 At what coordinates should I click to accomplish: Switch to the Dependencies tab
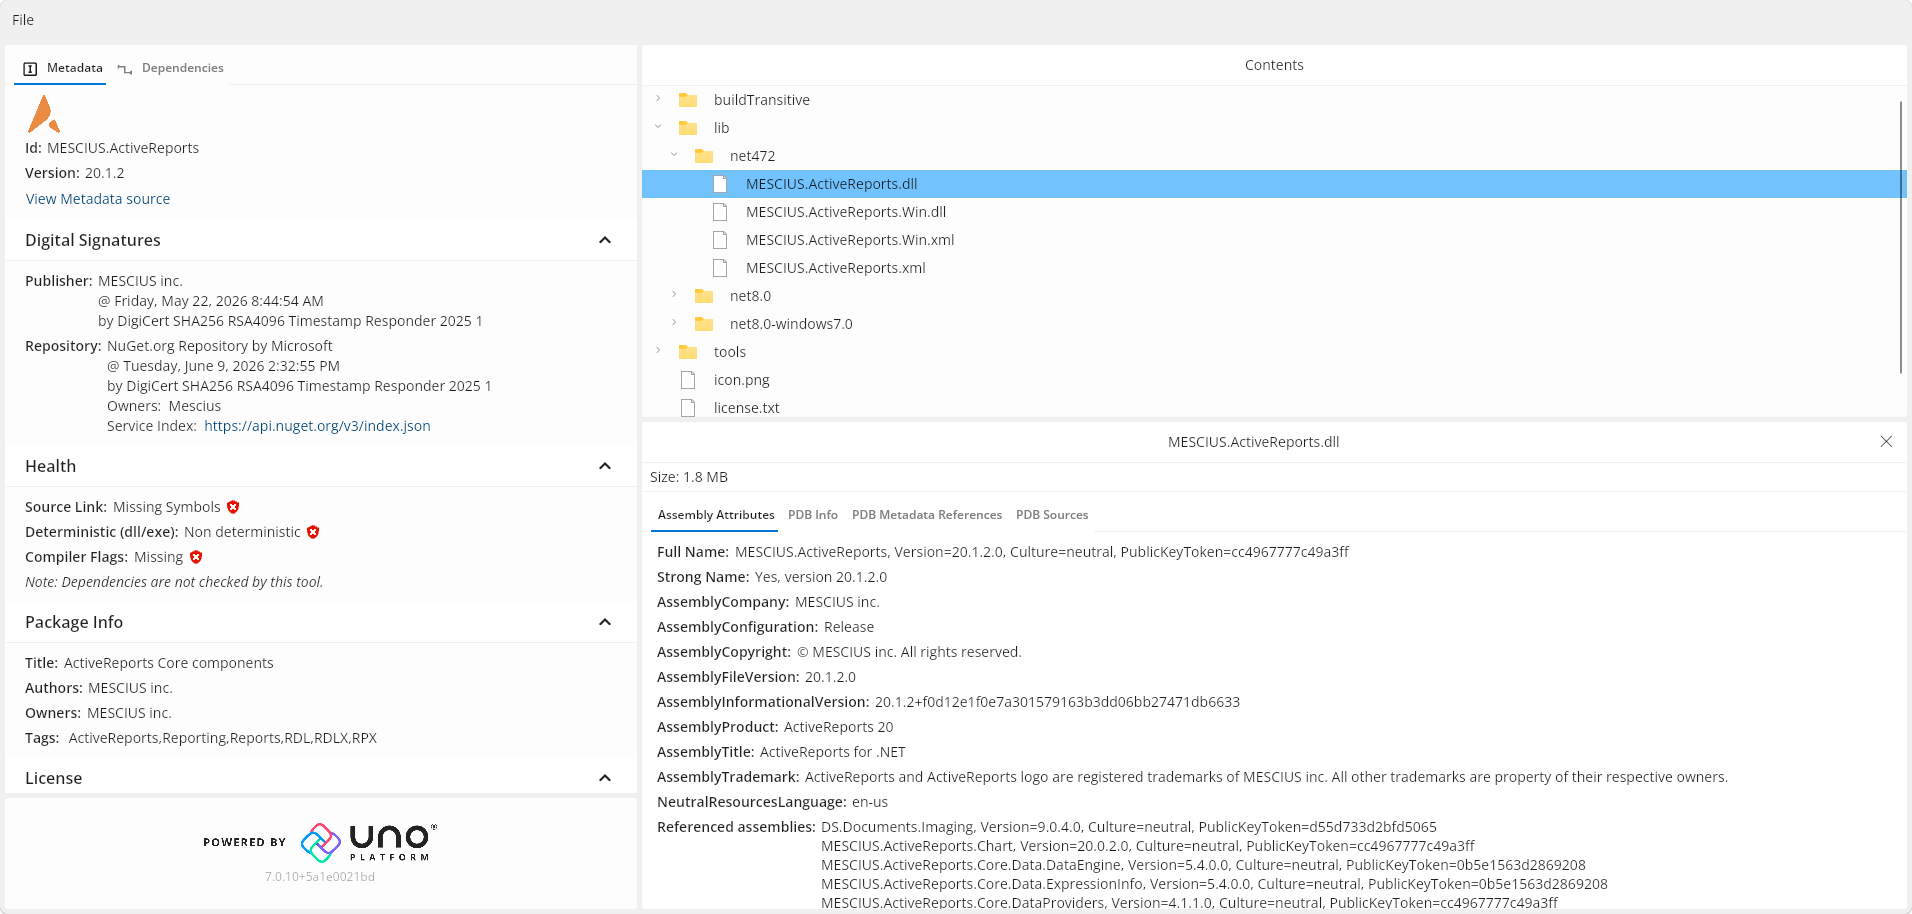click(x=171, y=68)
